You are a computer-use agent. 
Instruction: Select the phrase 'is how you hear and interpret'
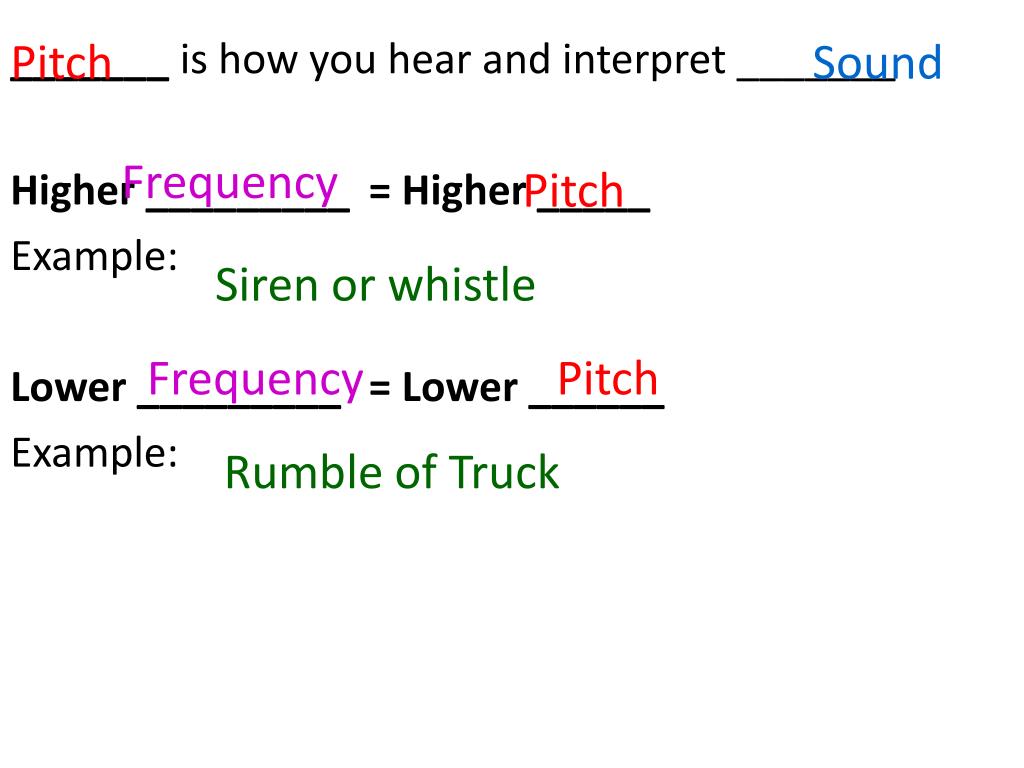[453, 60]
